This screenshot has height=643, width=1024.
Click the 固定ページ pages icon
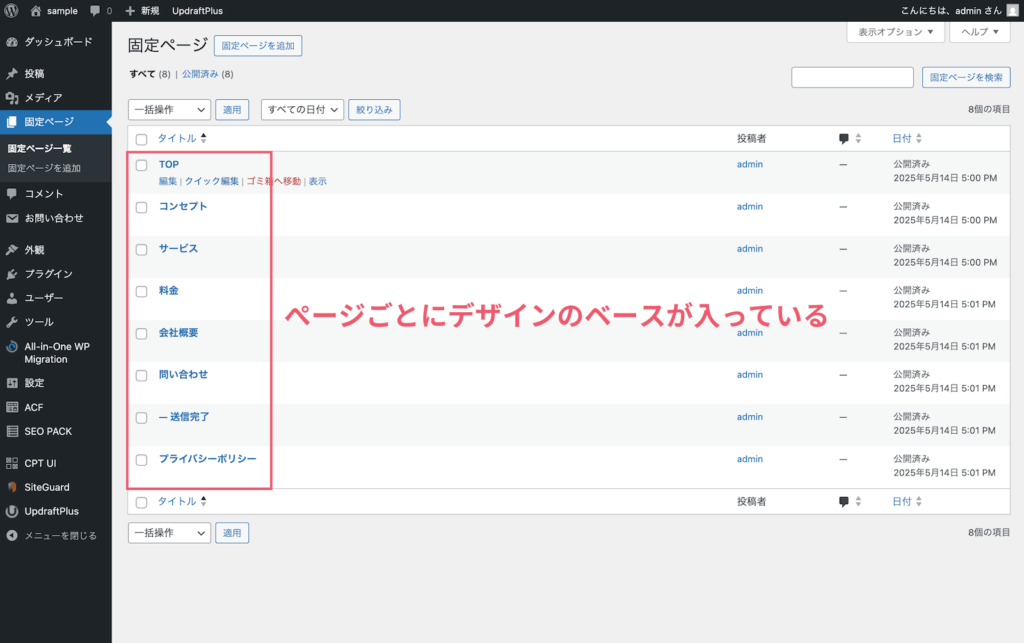click(x=12, y=122)
